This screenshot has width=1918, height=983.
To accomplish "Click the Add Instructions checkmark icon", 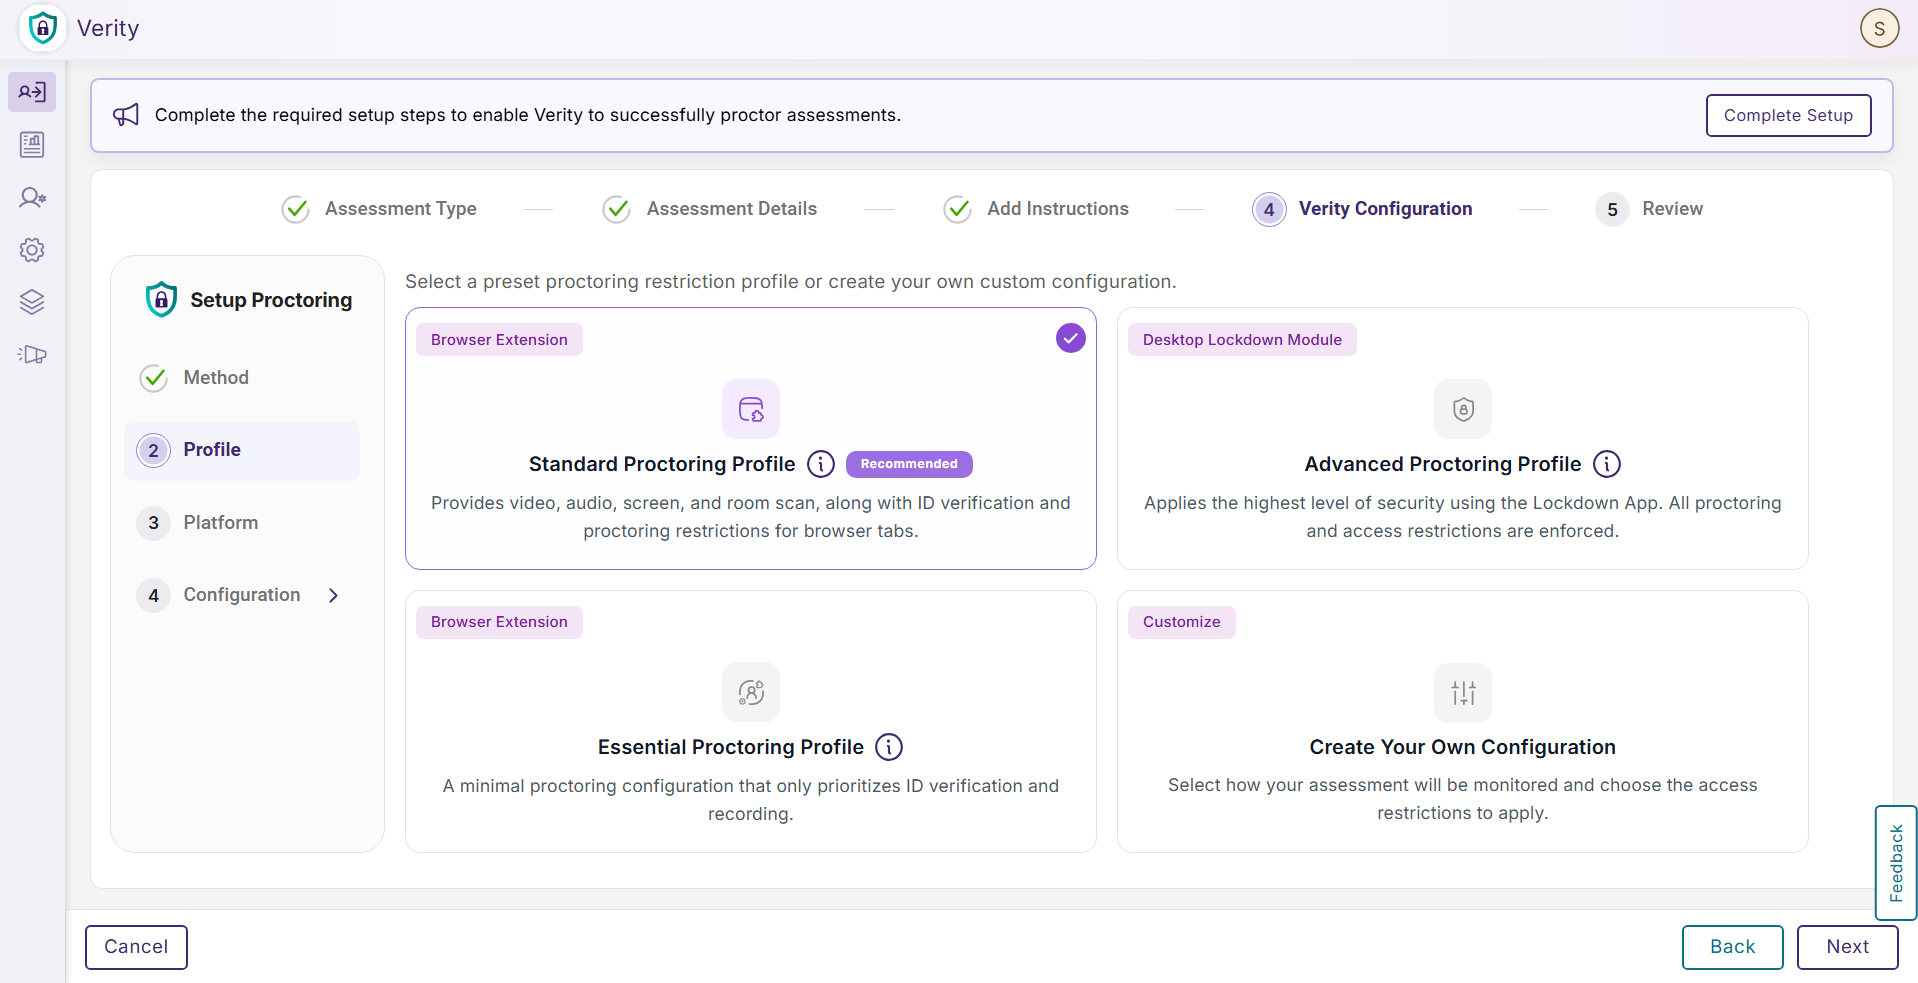I will point(958,209).
